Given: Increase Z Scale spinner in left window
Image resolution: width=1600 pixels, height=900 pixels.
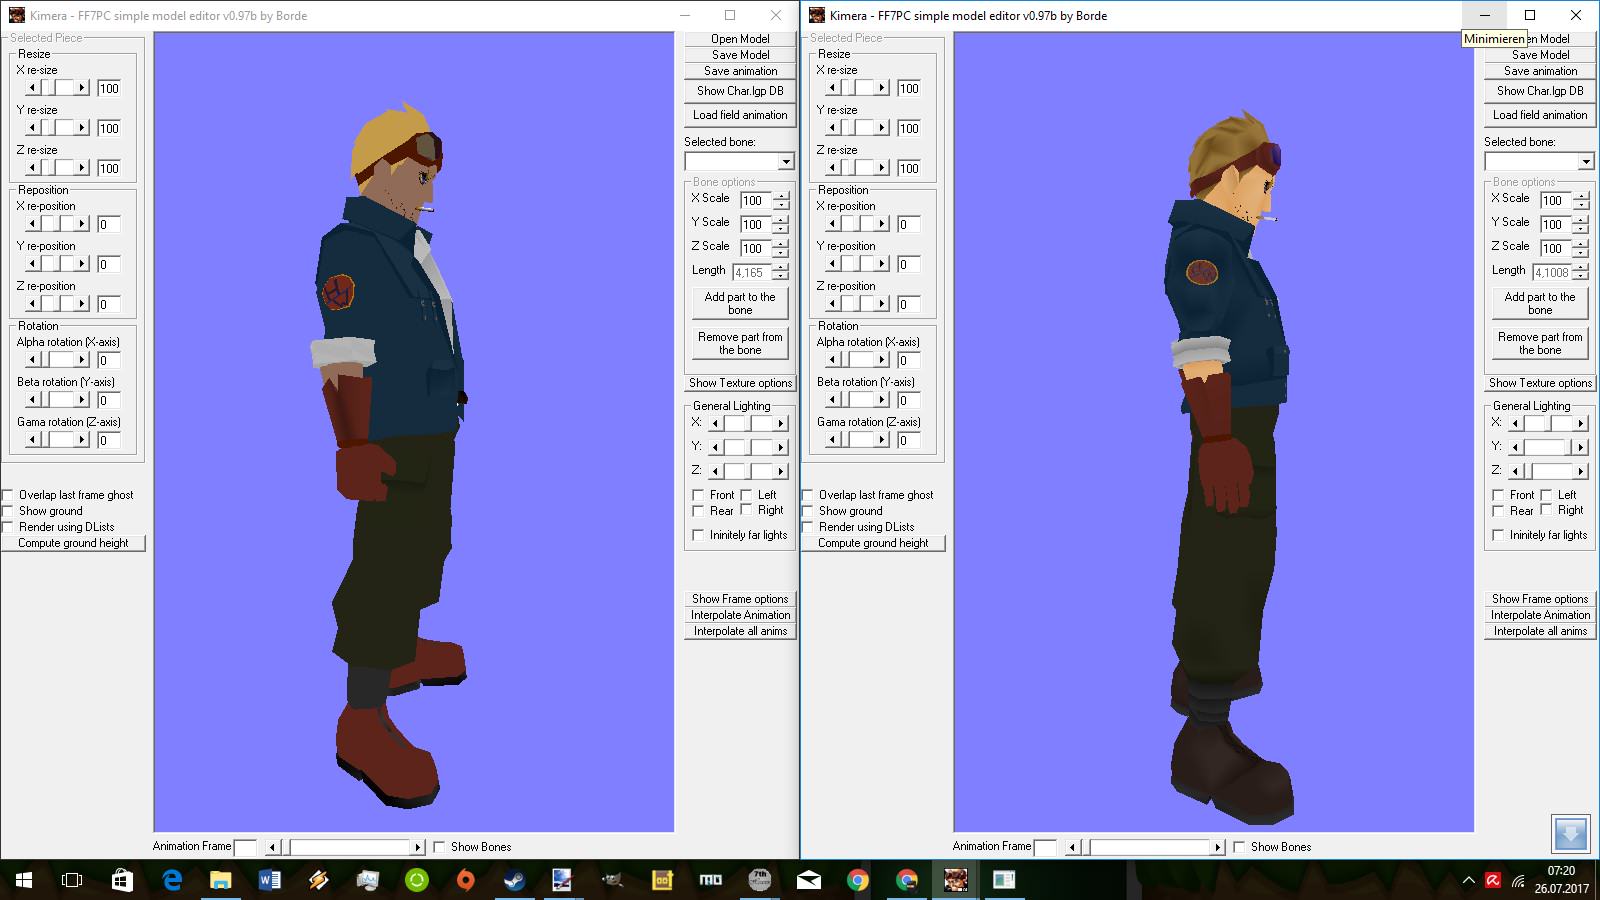Looking at the screenshot, I should click(781, 243).
